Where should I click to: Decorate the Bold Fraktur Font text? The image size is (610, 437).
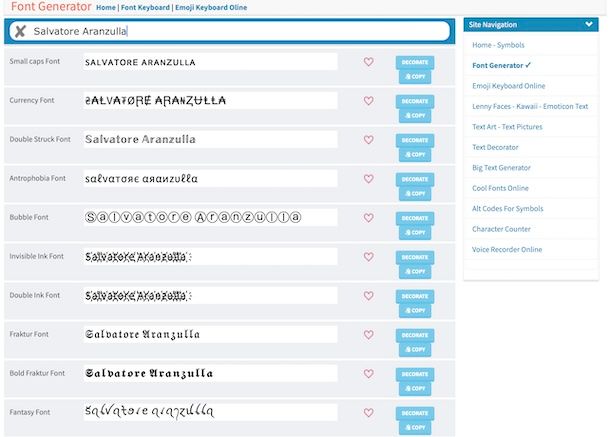coord(415,374)
